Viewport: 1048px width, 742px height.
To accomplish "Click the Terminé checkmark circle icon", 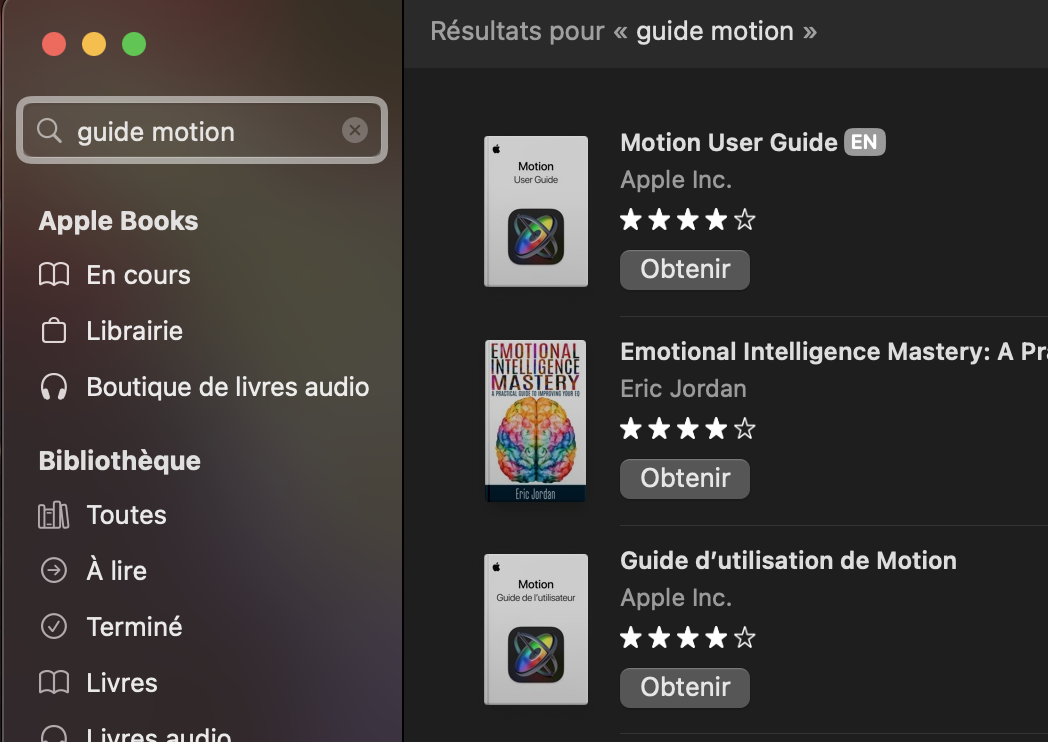I will coord(54,627).
